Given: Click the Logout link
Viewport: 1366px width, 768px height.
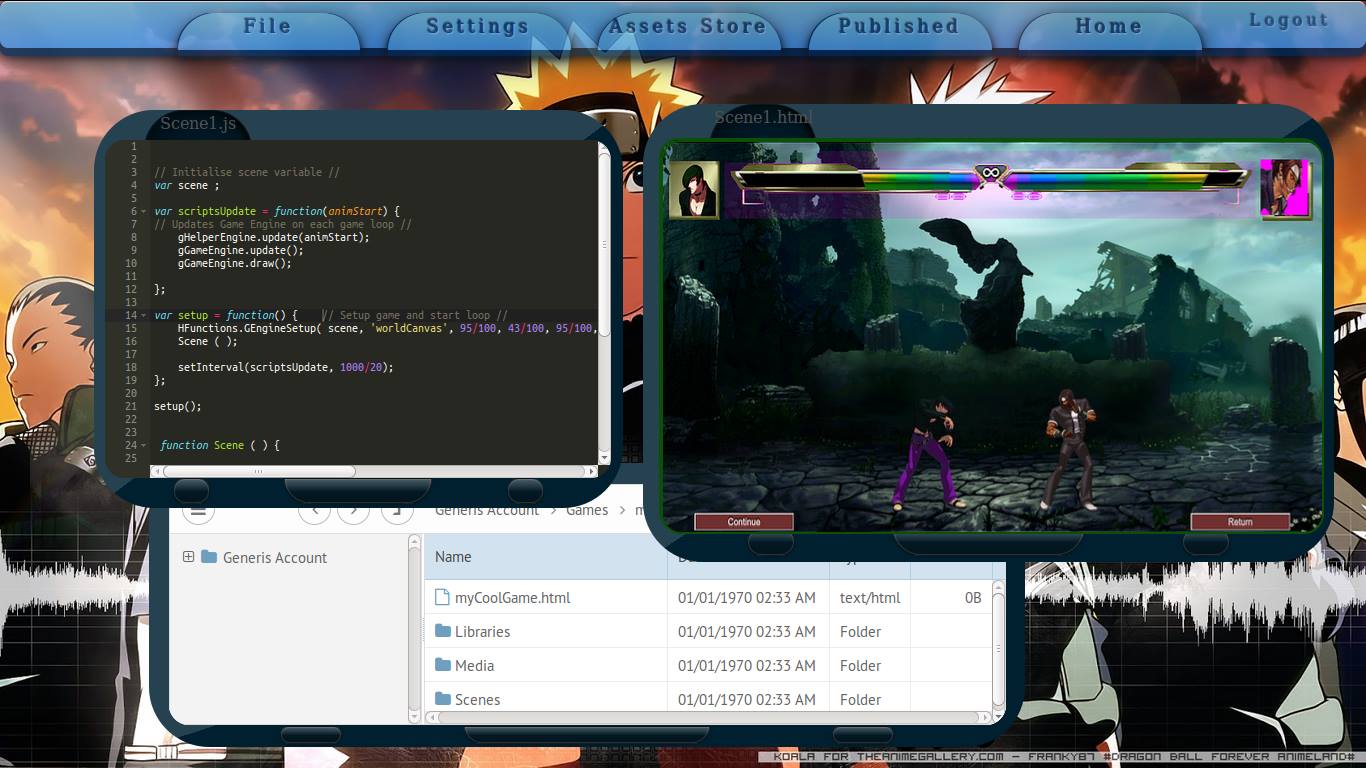Looking at the screenshot, I should [x=1289, y=20].
